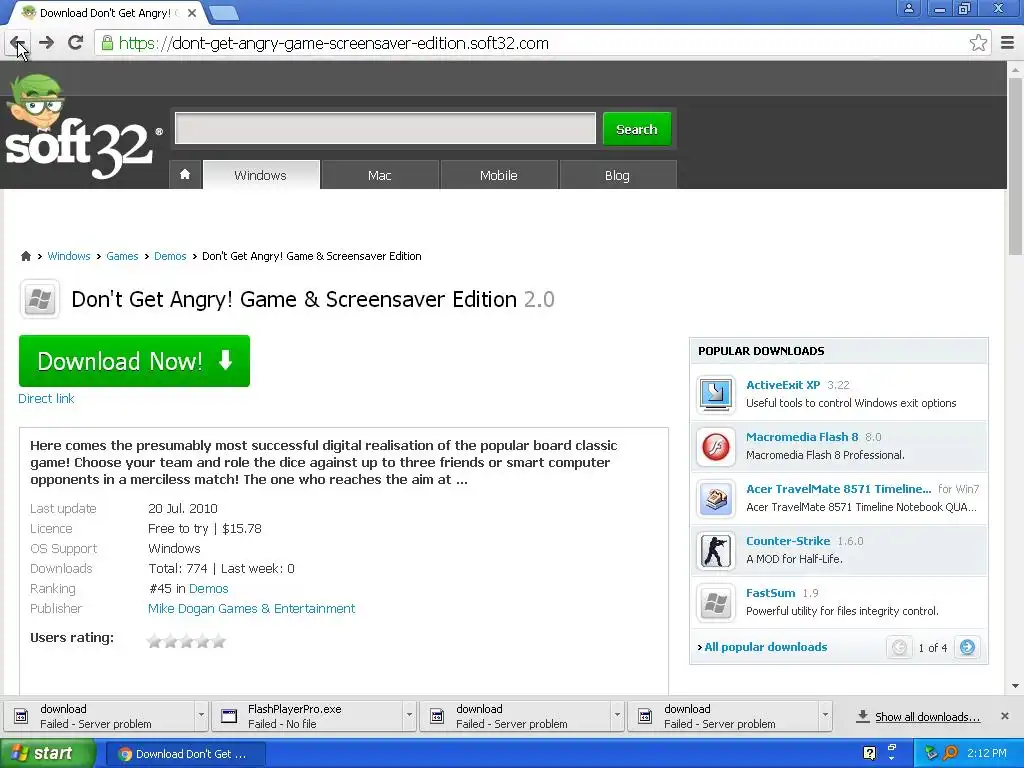Click the Demos ranking link
1024x768 pixels.
tap(208, 588)
